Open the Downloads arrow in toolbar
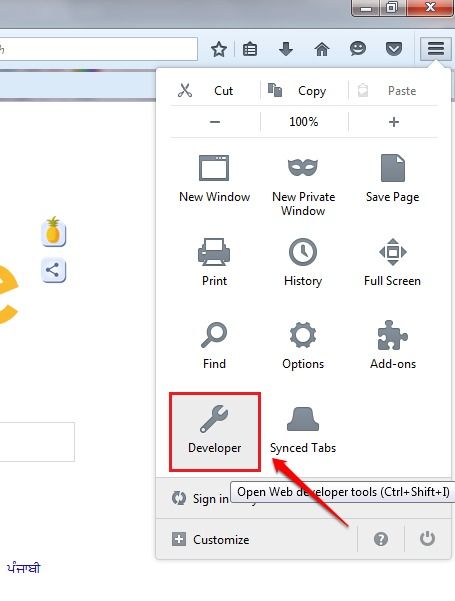This screenshot has height=601, width=455. (x=286, y=49)
